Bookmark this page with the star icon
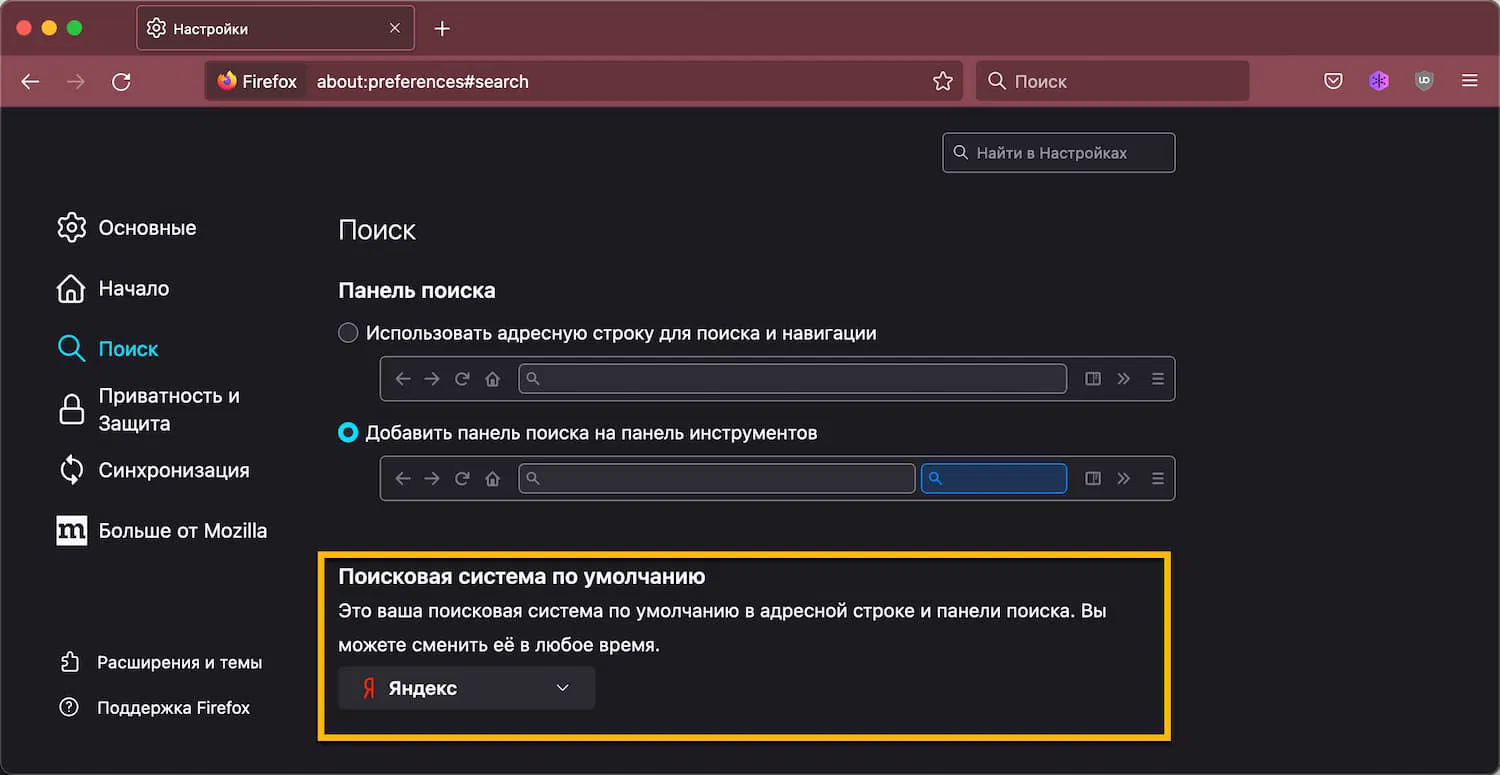Viewport: 1500px width, 775px height. (x=942, y=82)
